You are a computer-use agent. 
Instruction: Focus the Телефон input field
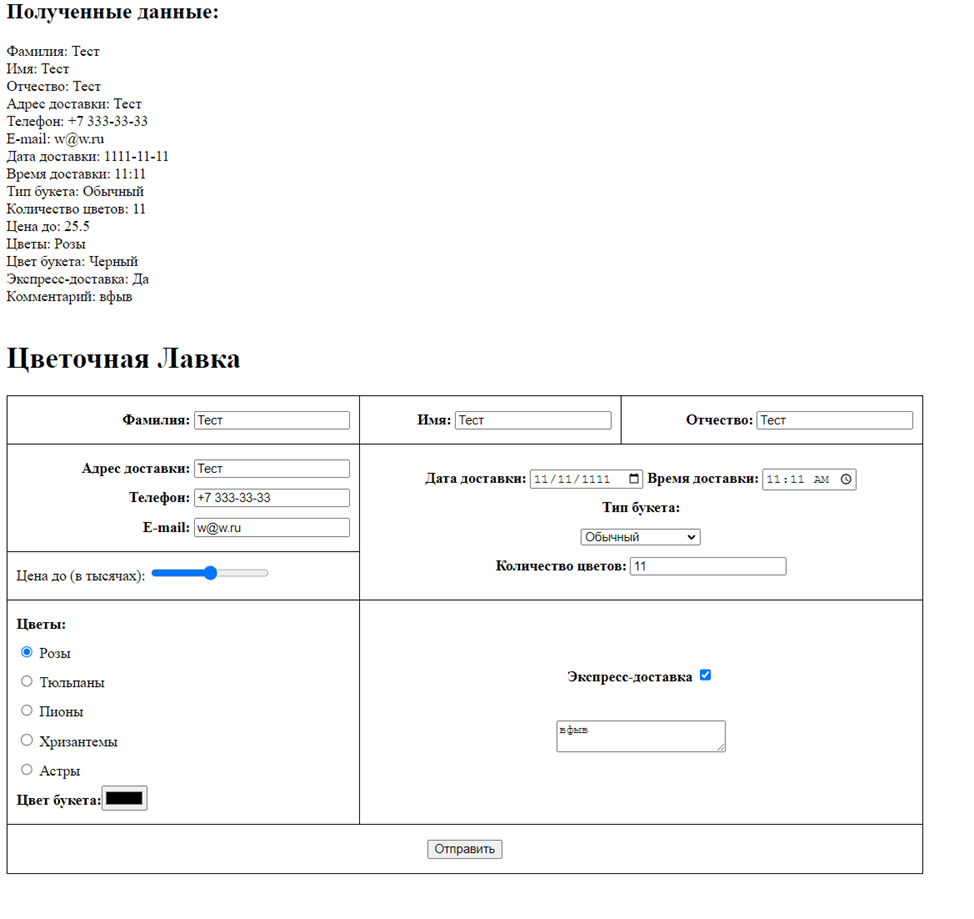coord(271,498)
